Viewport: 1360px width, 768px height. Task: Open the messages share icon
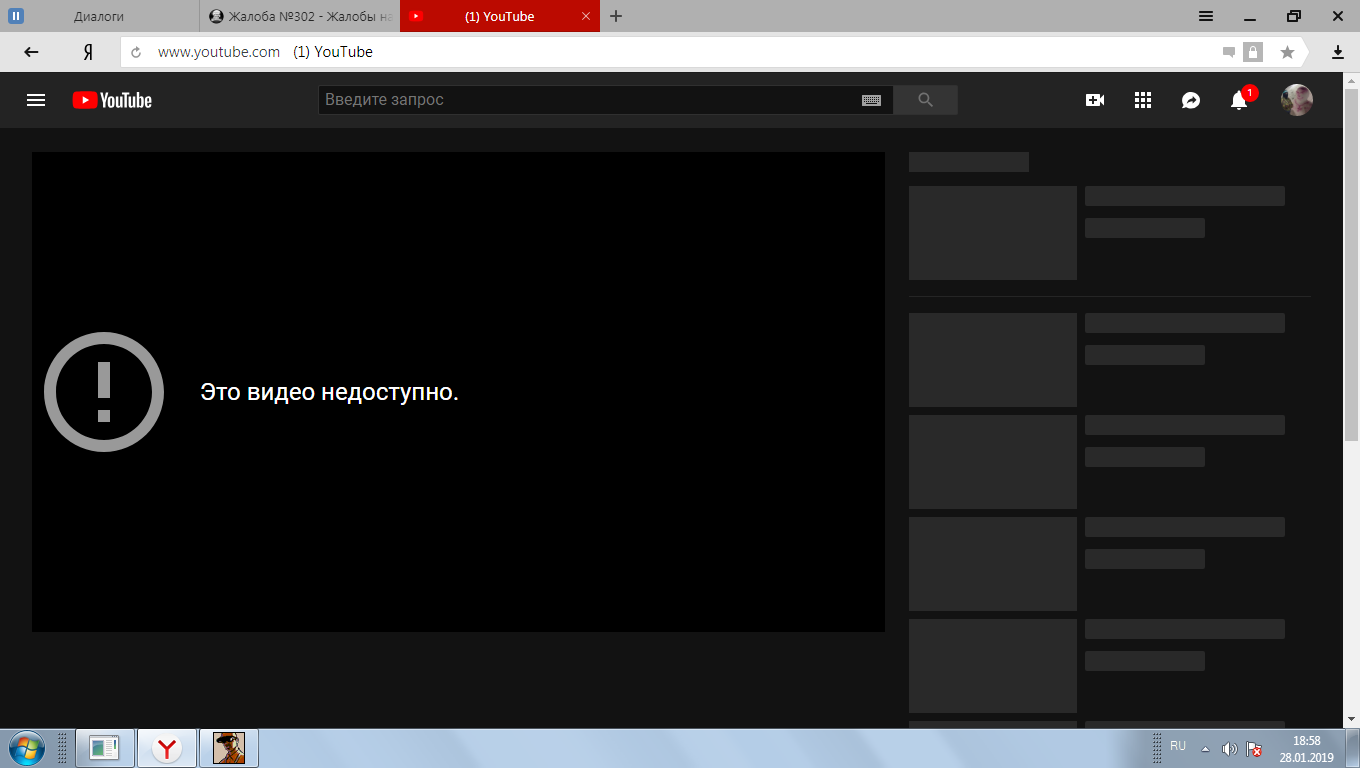1191,100
